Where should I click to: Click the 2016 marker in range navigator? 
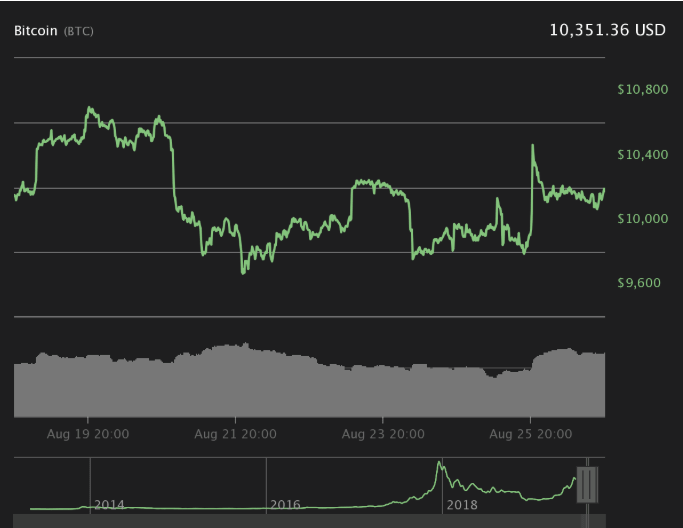coord(285,504)
